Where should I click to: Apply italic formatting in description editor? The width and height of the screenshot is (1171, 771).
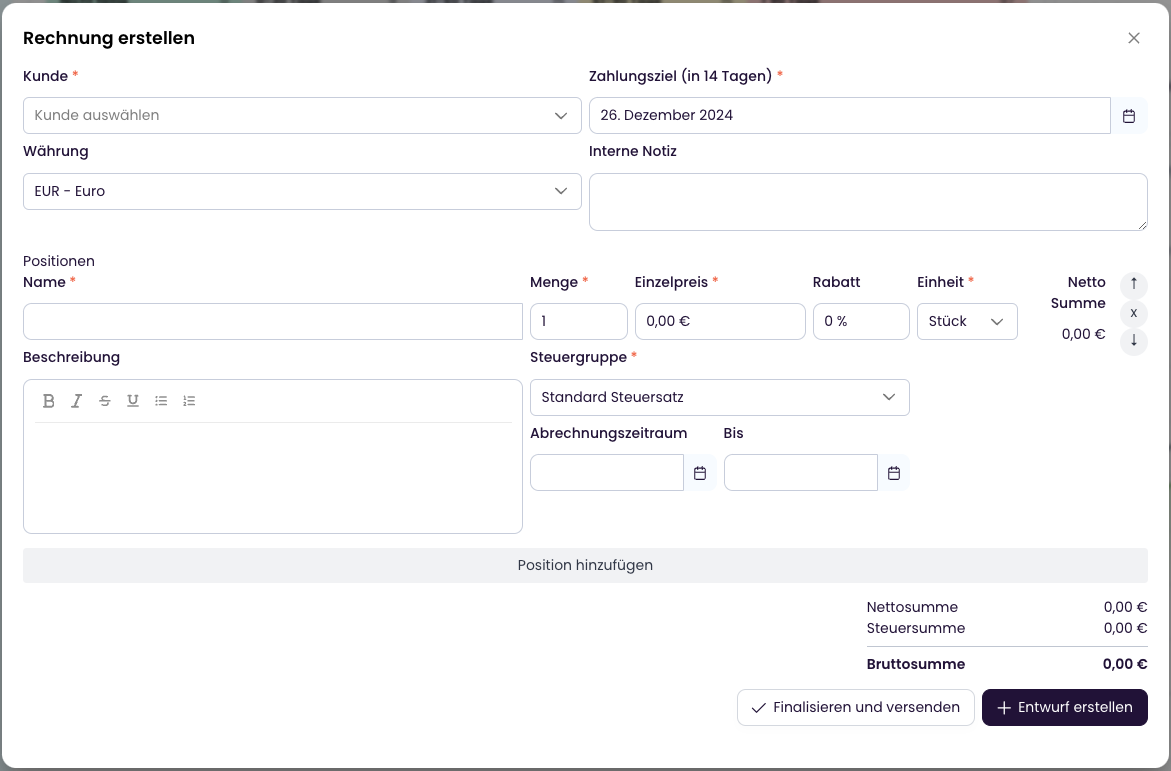(x=76, y=401)
